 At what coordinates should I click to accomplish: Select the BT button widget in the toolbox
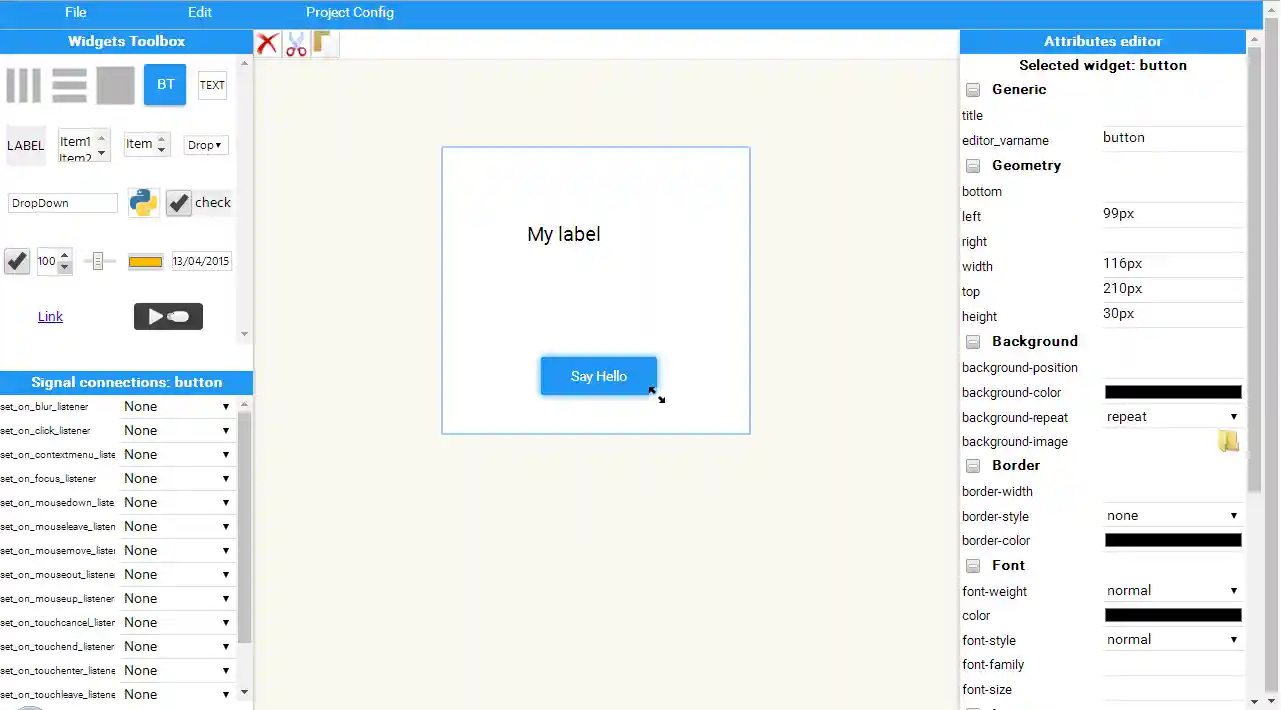click(164, 84)
